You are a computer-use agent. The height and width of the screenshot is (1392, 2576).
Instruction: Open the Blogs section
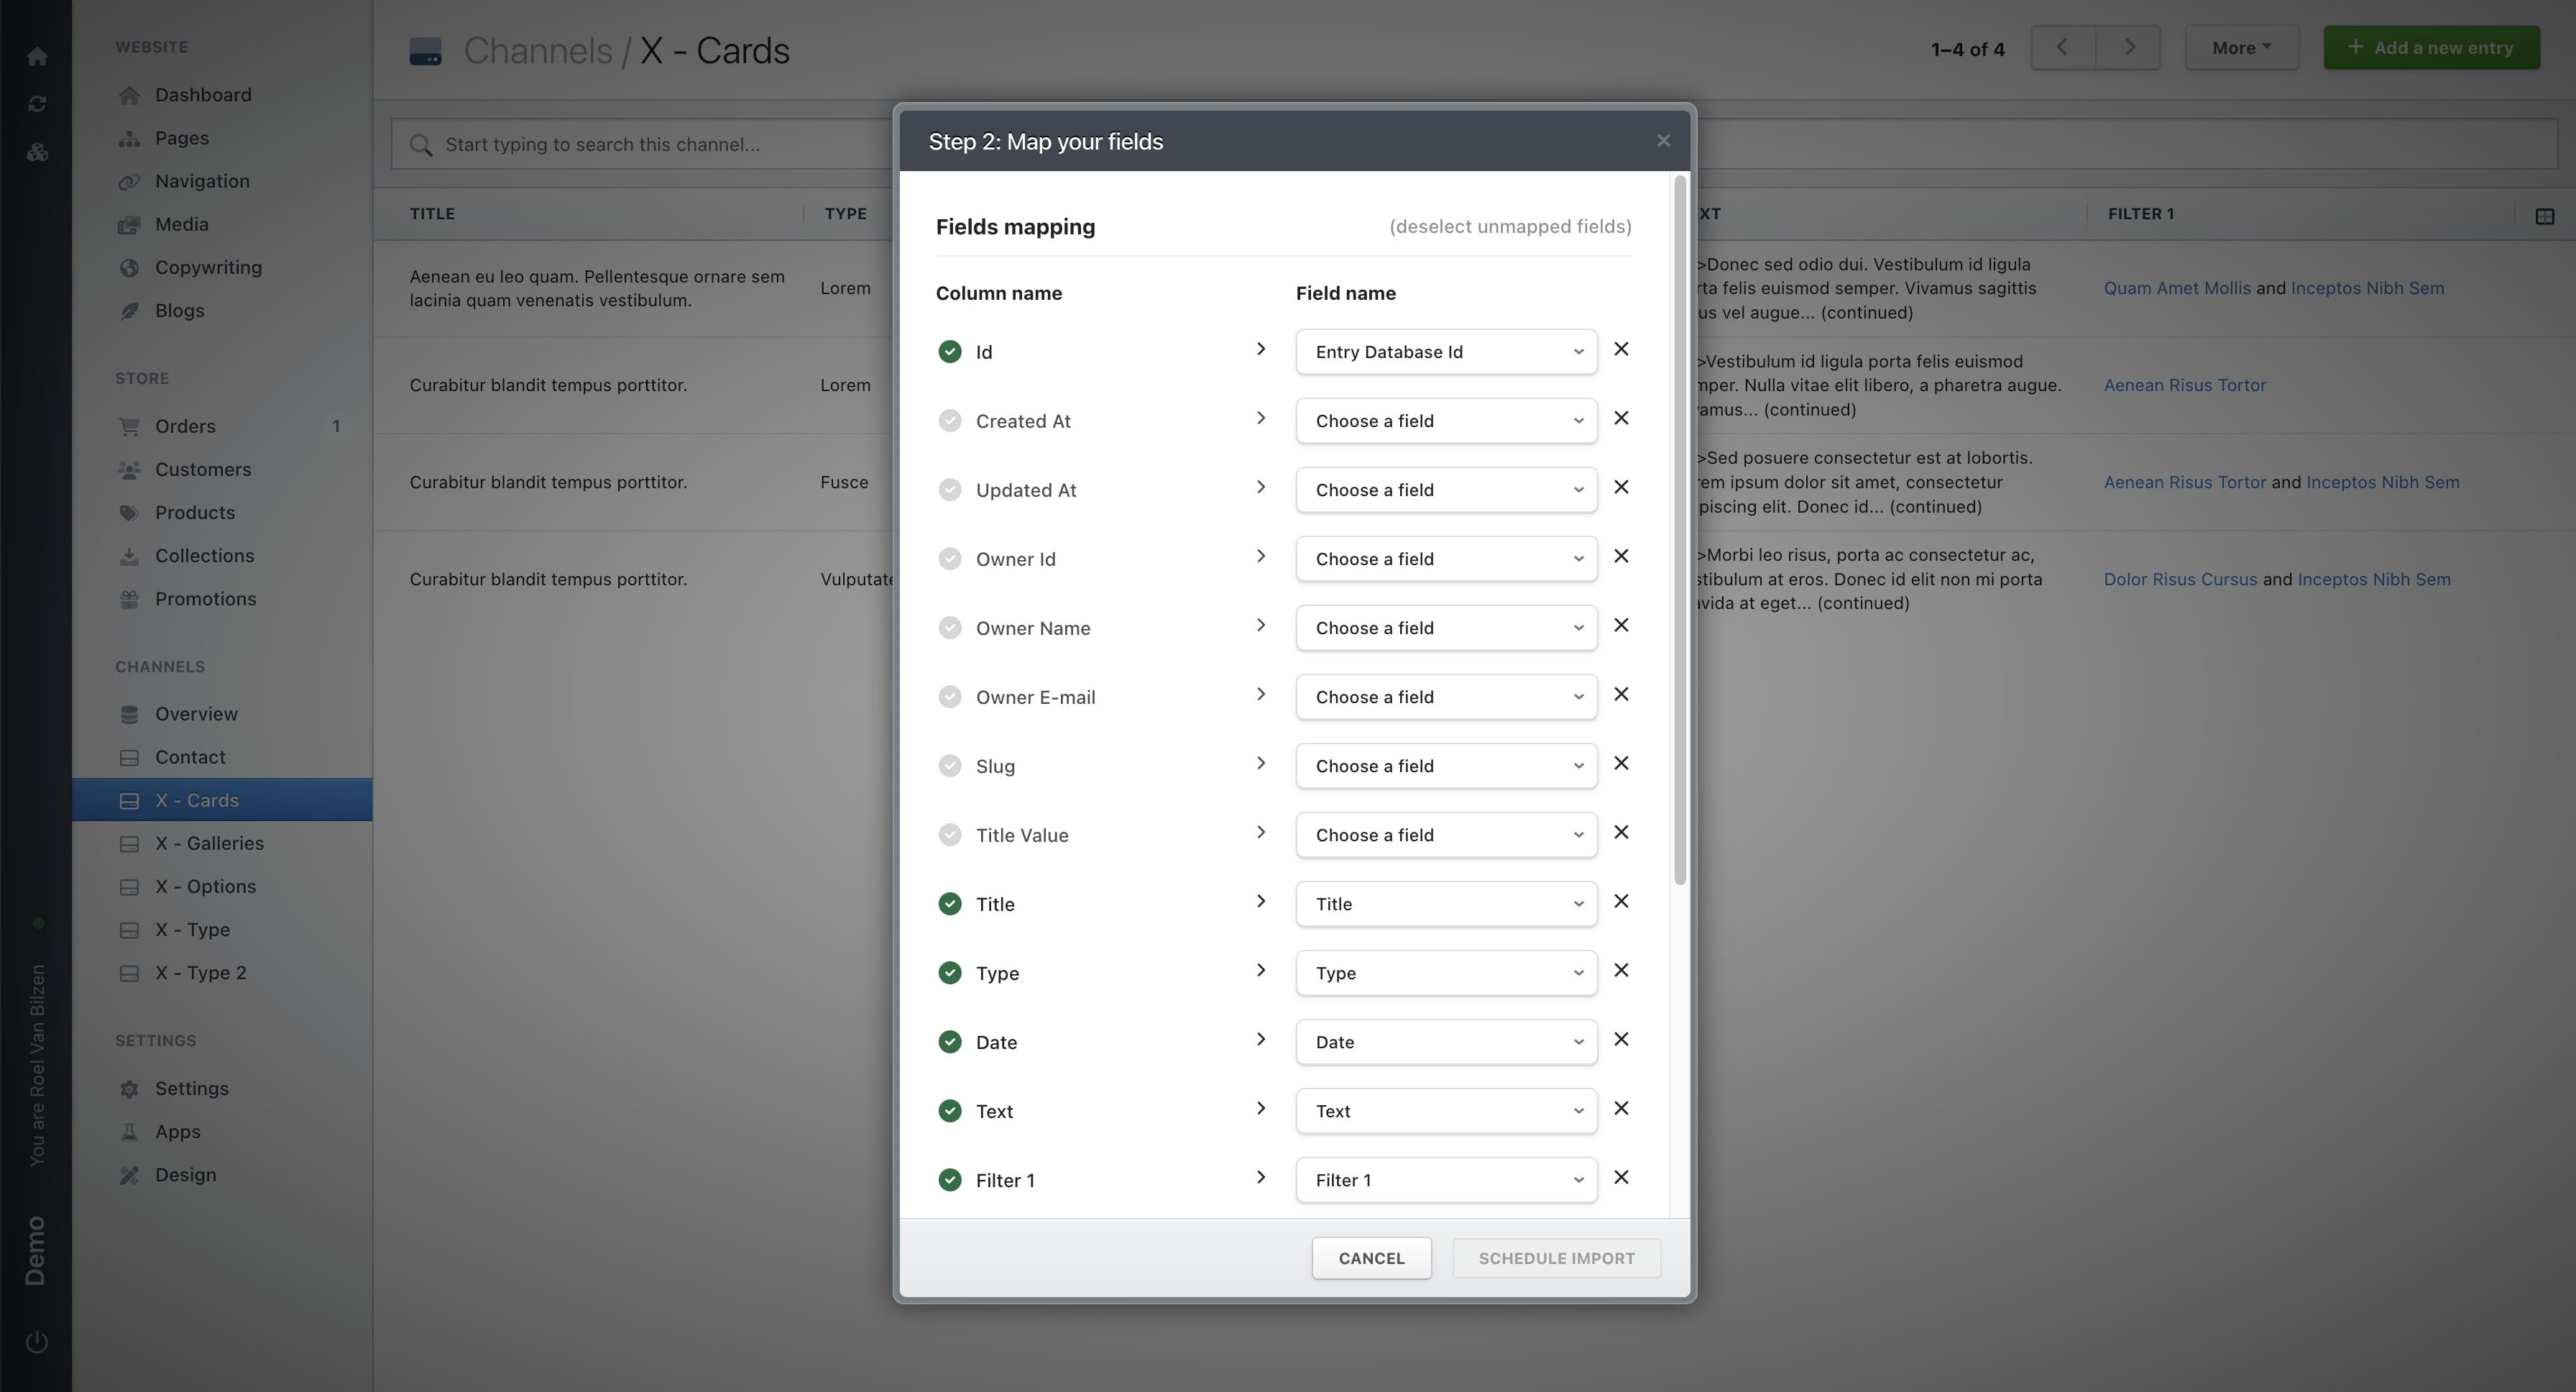click(178, 310)
